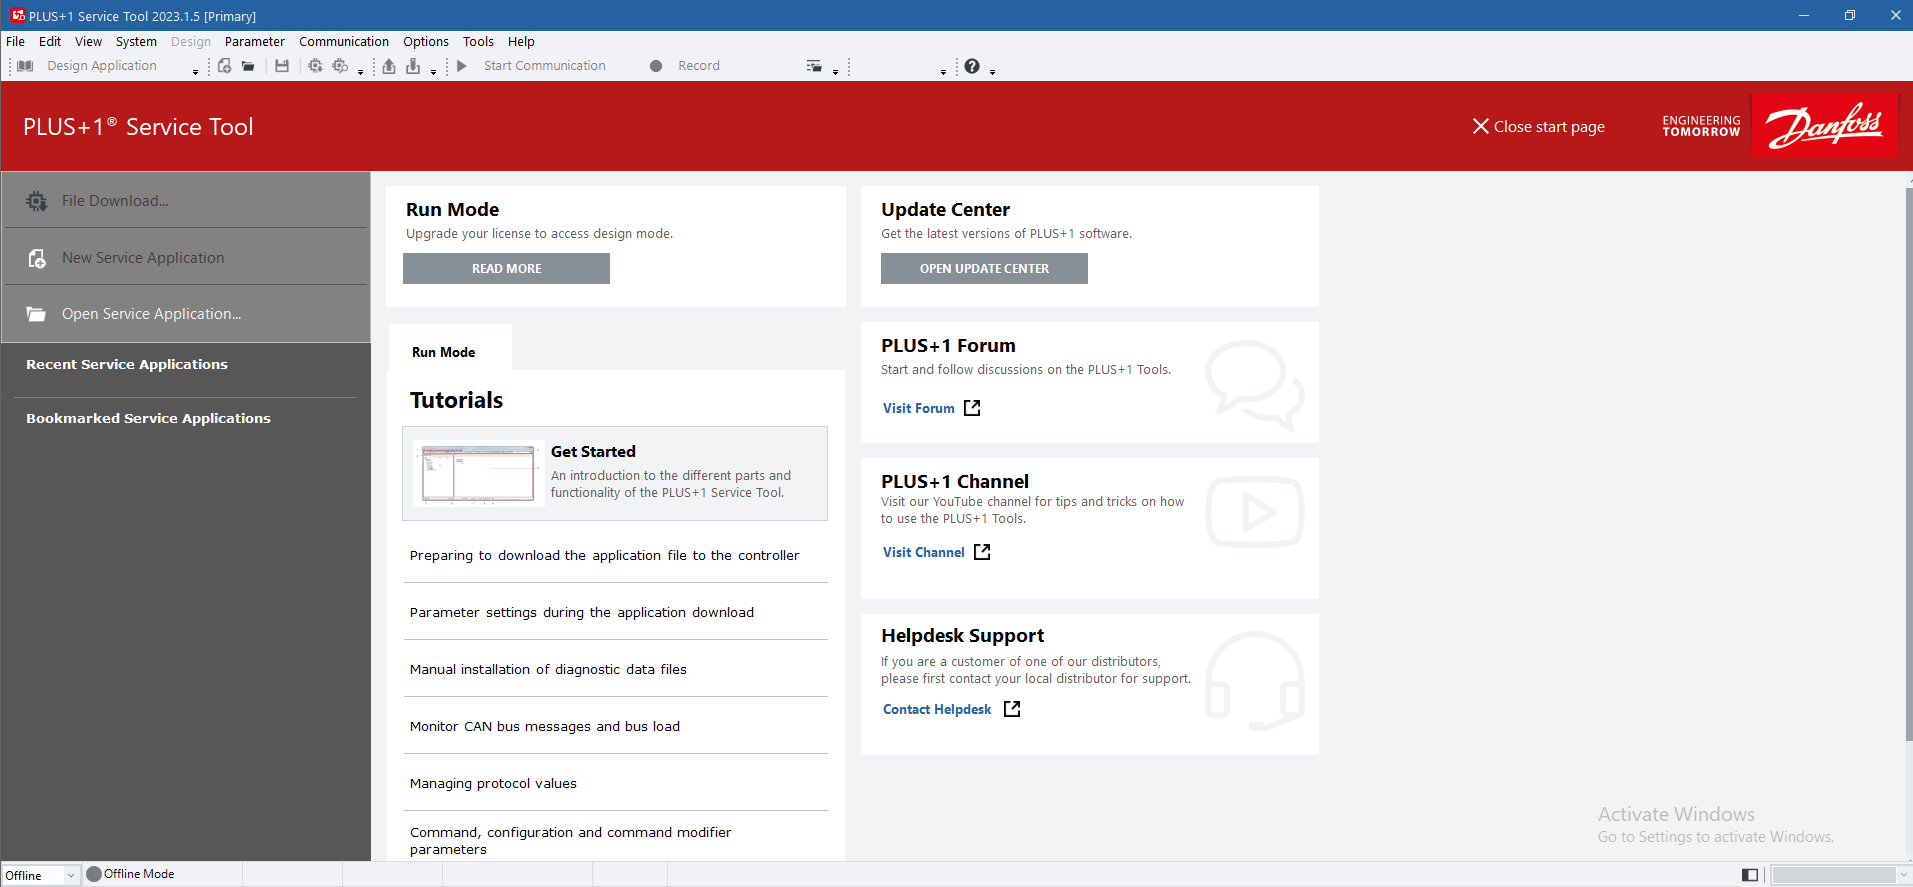The height and width of the screenshot is (887, 1913).
Task: Click the Open Service Application folder icon
Action: [x=36, y=314]
